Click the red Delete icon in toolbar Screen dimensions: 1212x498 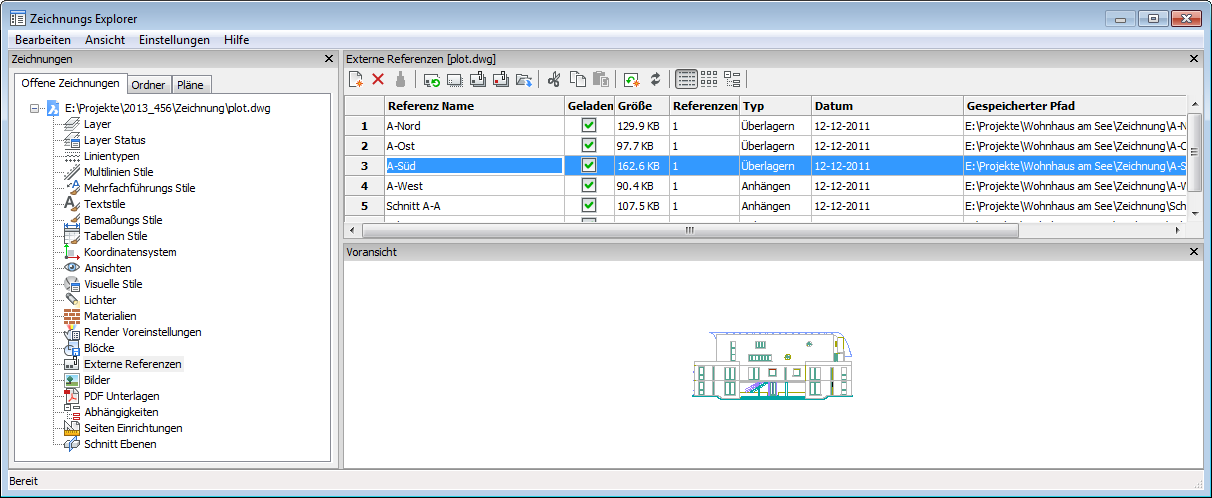click(378, 79)
